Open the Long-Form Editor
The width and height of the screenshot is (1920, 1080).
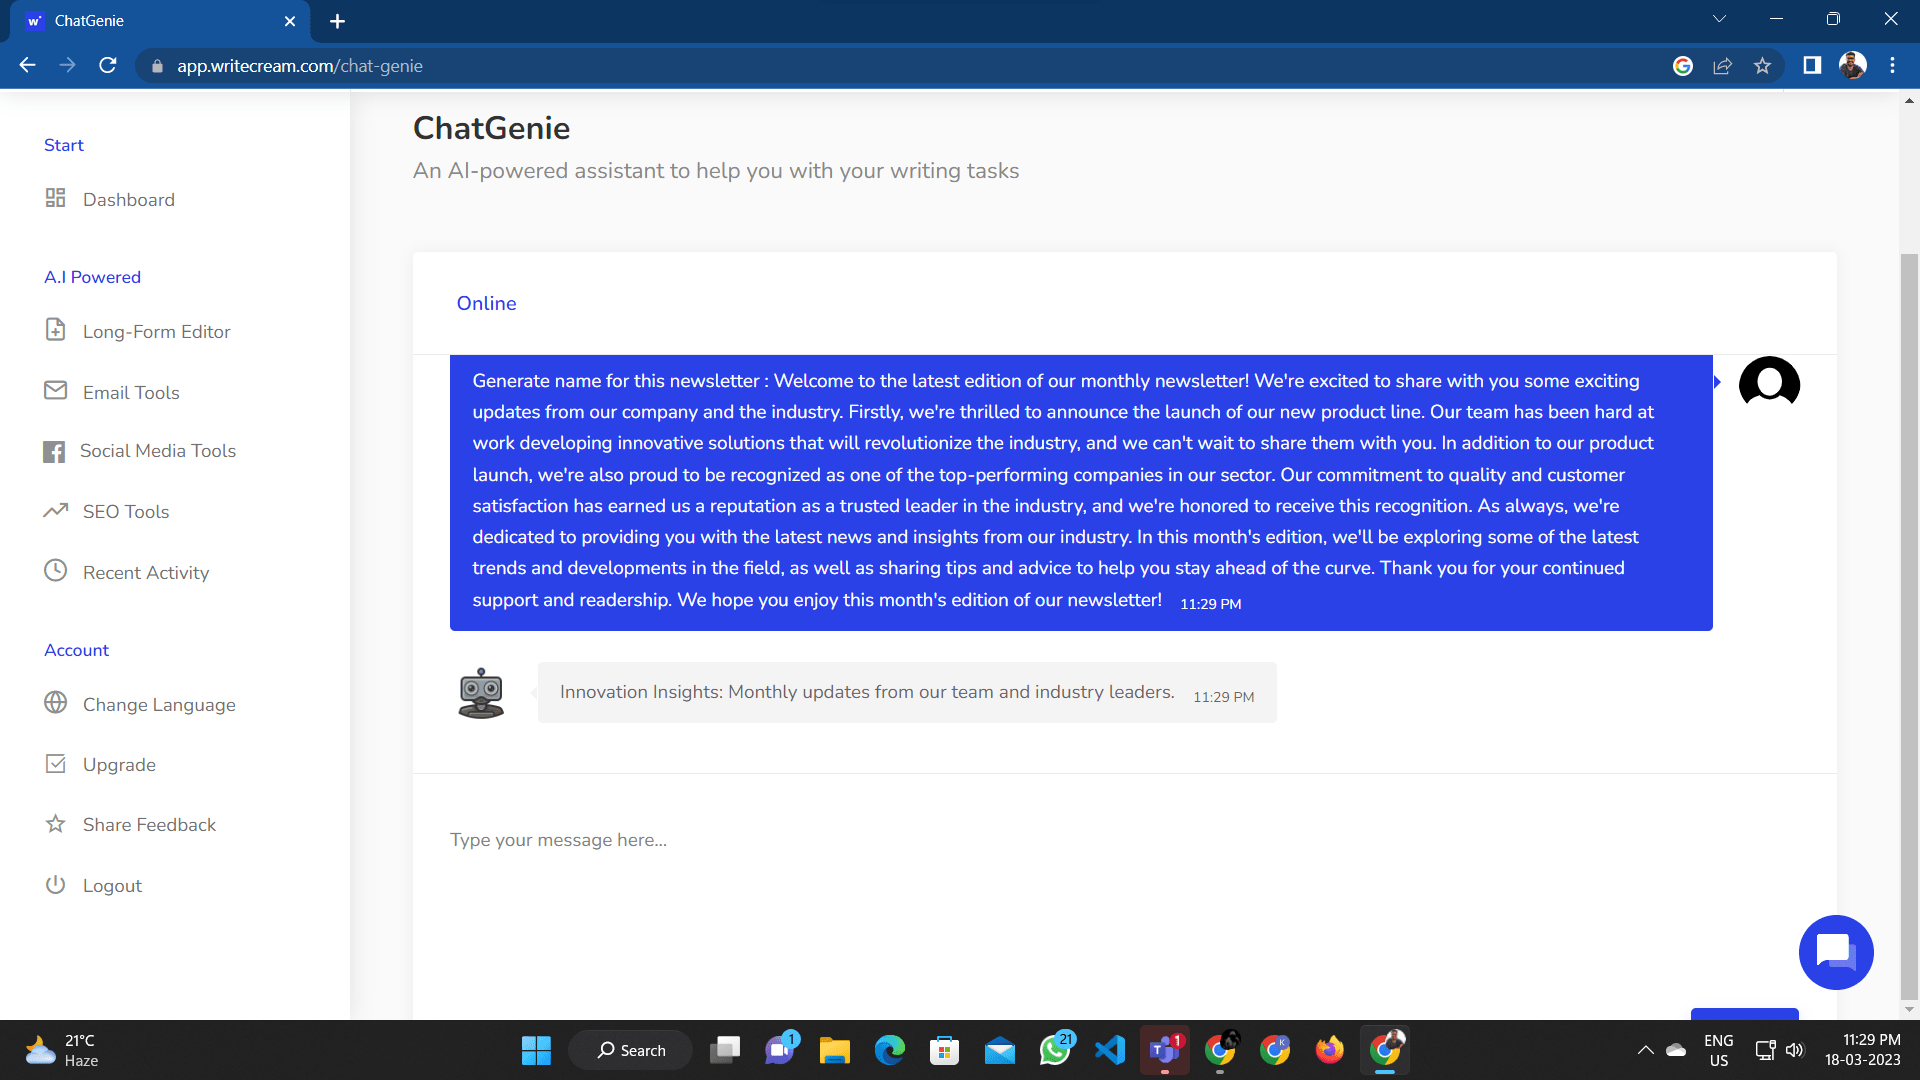(x=156, y=331)
